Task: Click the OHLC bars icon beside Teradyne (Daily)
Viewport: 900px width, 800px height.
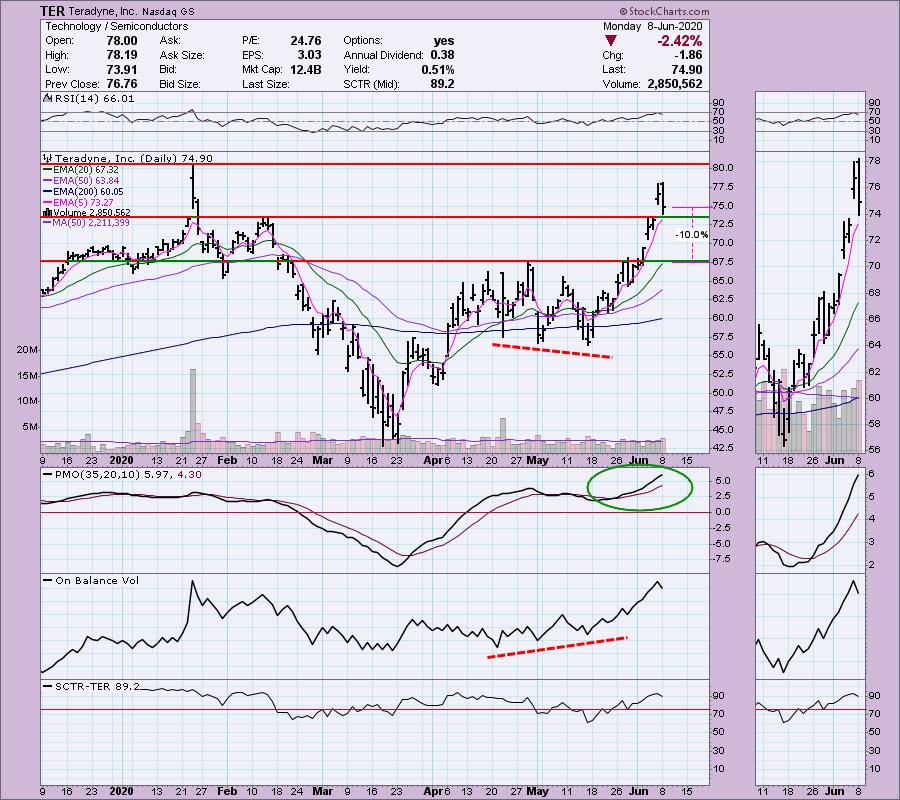Action: tap(48, 158)
